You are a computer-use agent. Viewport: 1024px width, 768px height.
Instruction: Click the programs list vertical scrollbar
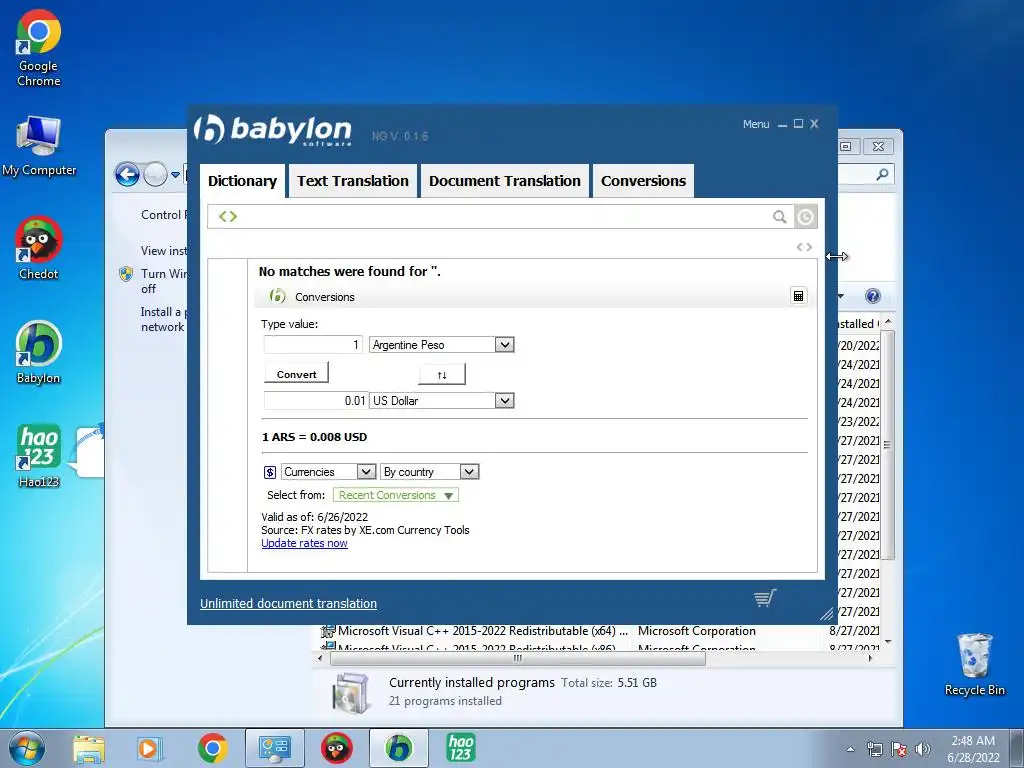pos(887,445)
